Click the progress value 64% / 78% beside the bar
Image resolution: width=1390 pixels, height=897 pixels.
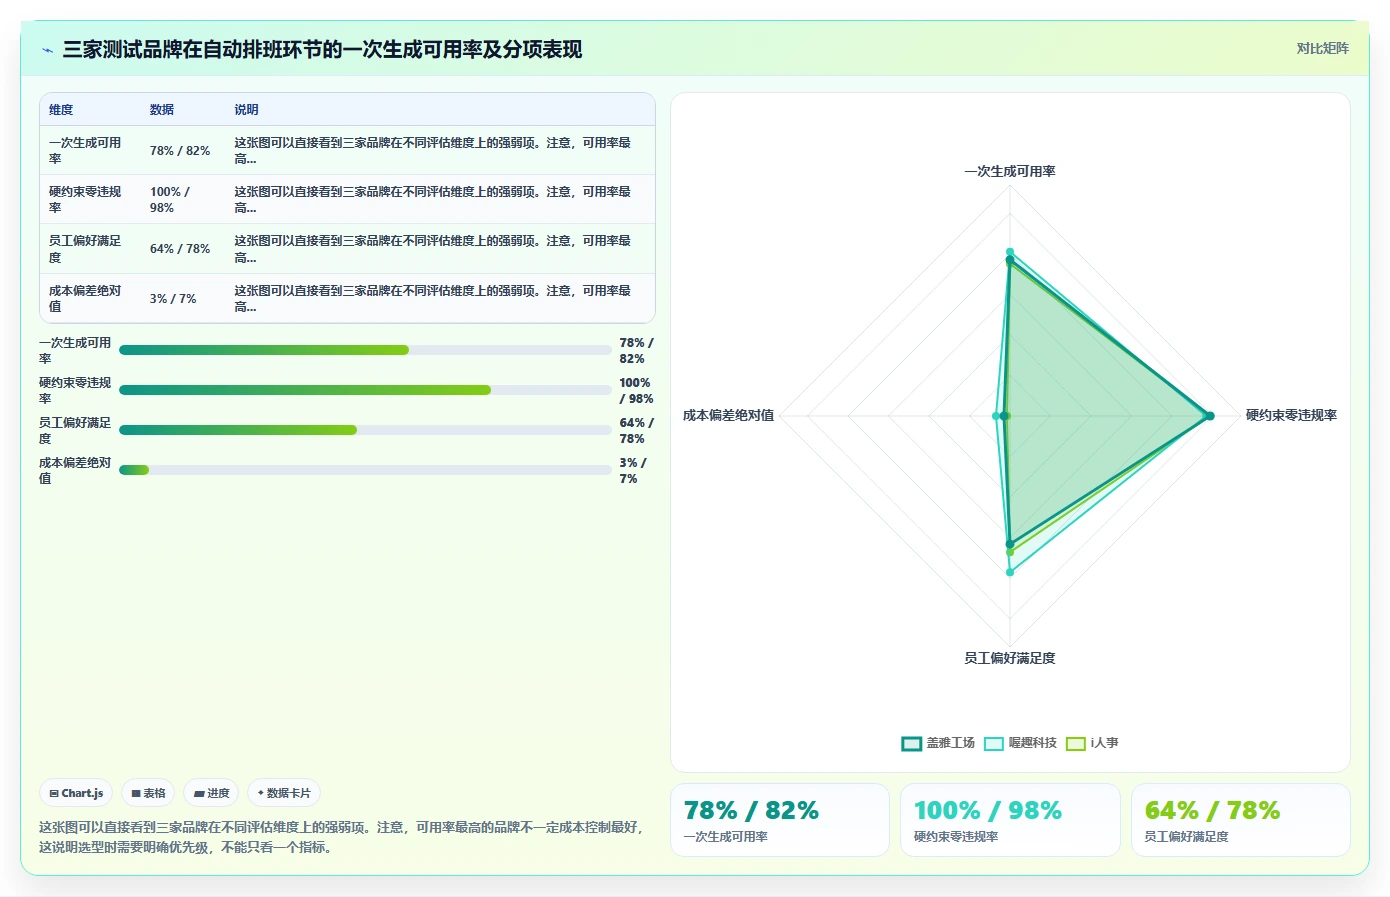click(x=636, y=430)
